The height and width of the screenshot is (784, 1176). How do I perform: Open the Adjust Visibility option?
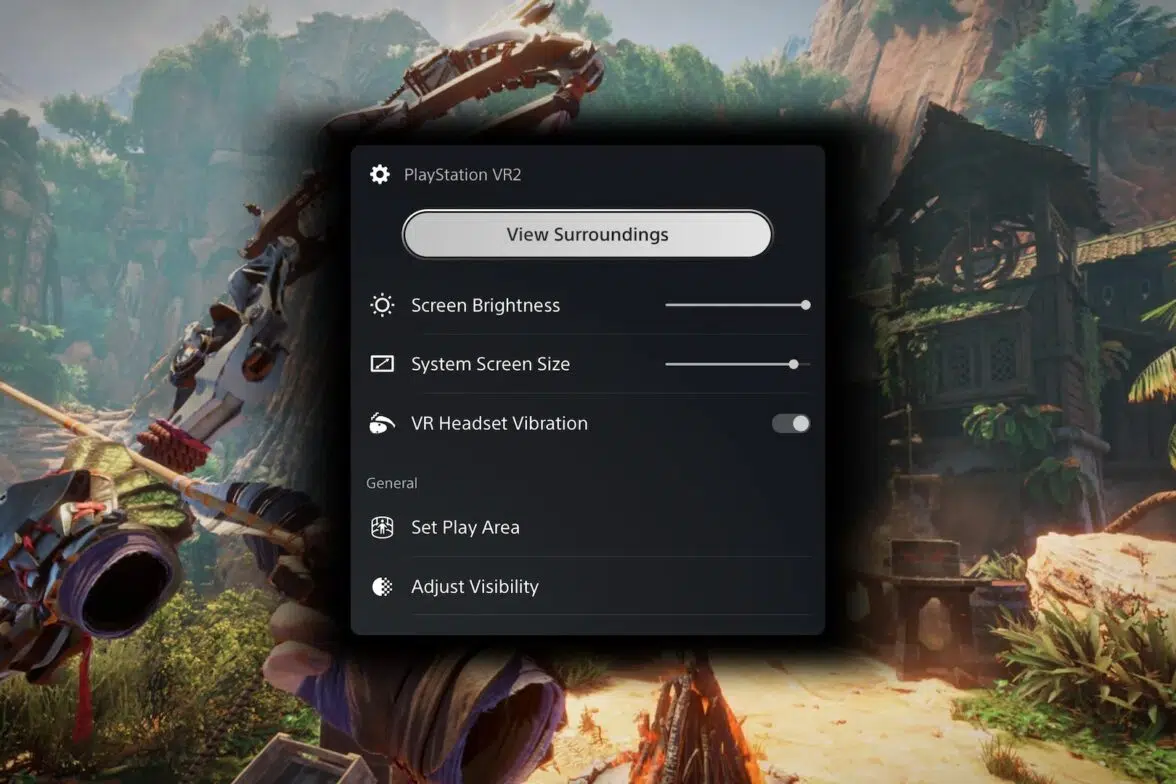(x=590, y=586)
